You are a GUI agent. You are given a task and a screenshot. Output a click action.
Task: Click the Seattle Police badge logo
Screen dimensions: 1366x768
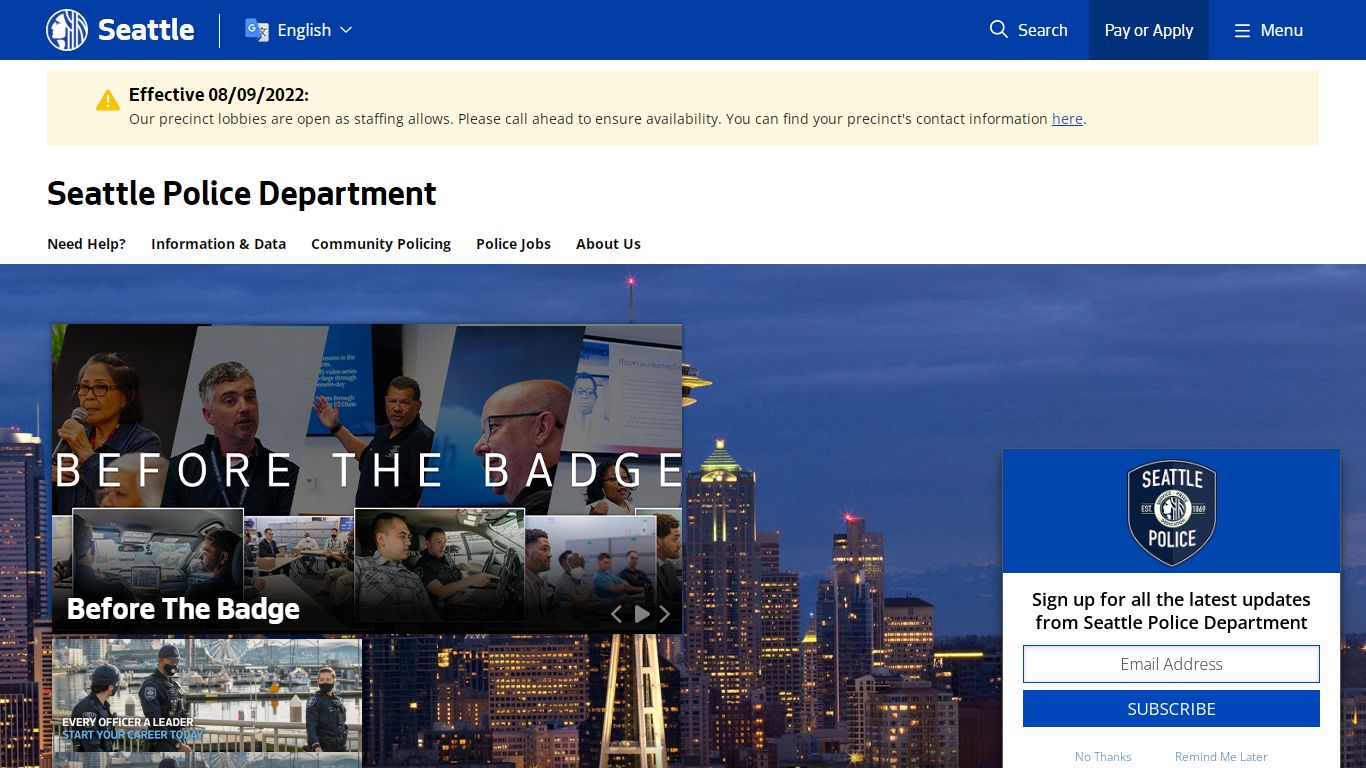[1171, 513]
